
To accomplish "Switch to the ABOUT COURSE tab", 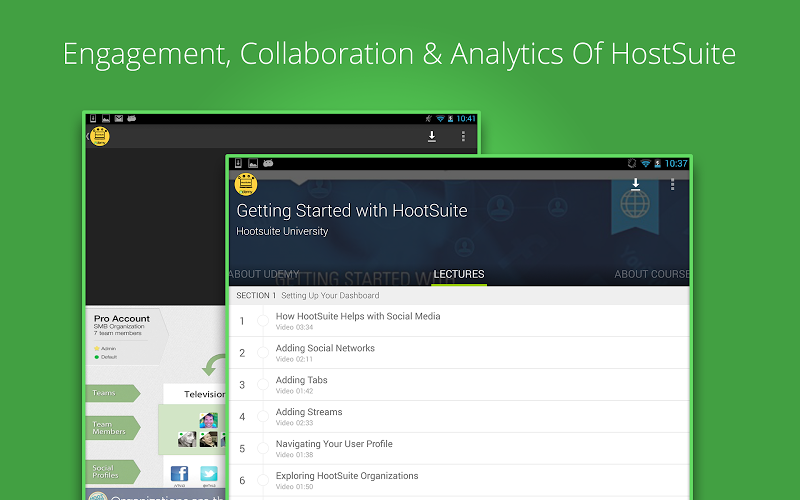I will pyautogui.click(x=652, y=274).
